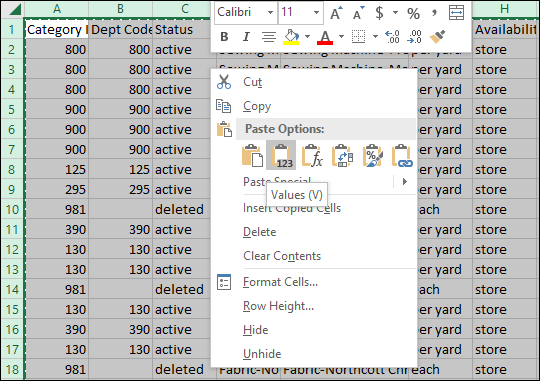The height and width of the screenshot is (381, 540).
Task: Click cell A11 containing 390
Action: pyautogui.click(x=57, y=229)
